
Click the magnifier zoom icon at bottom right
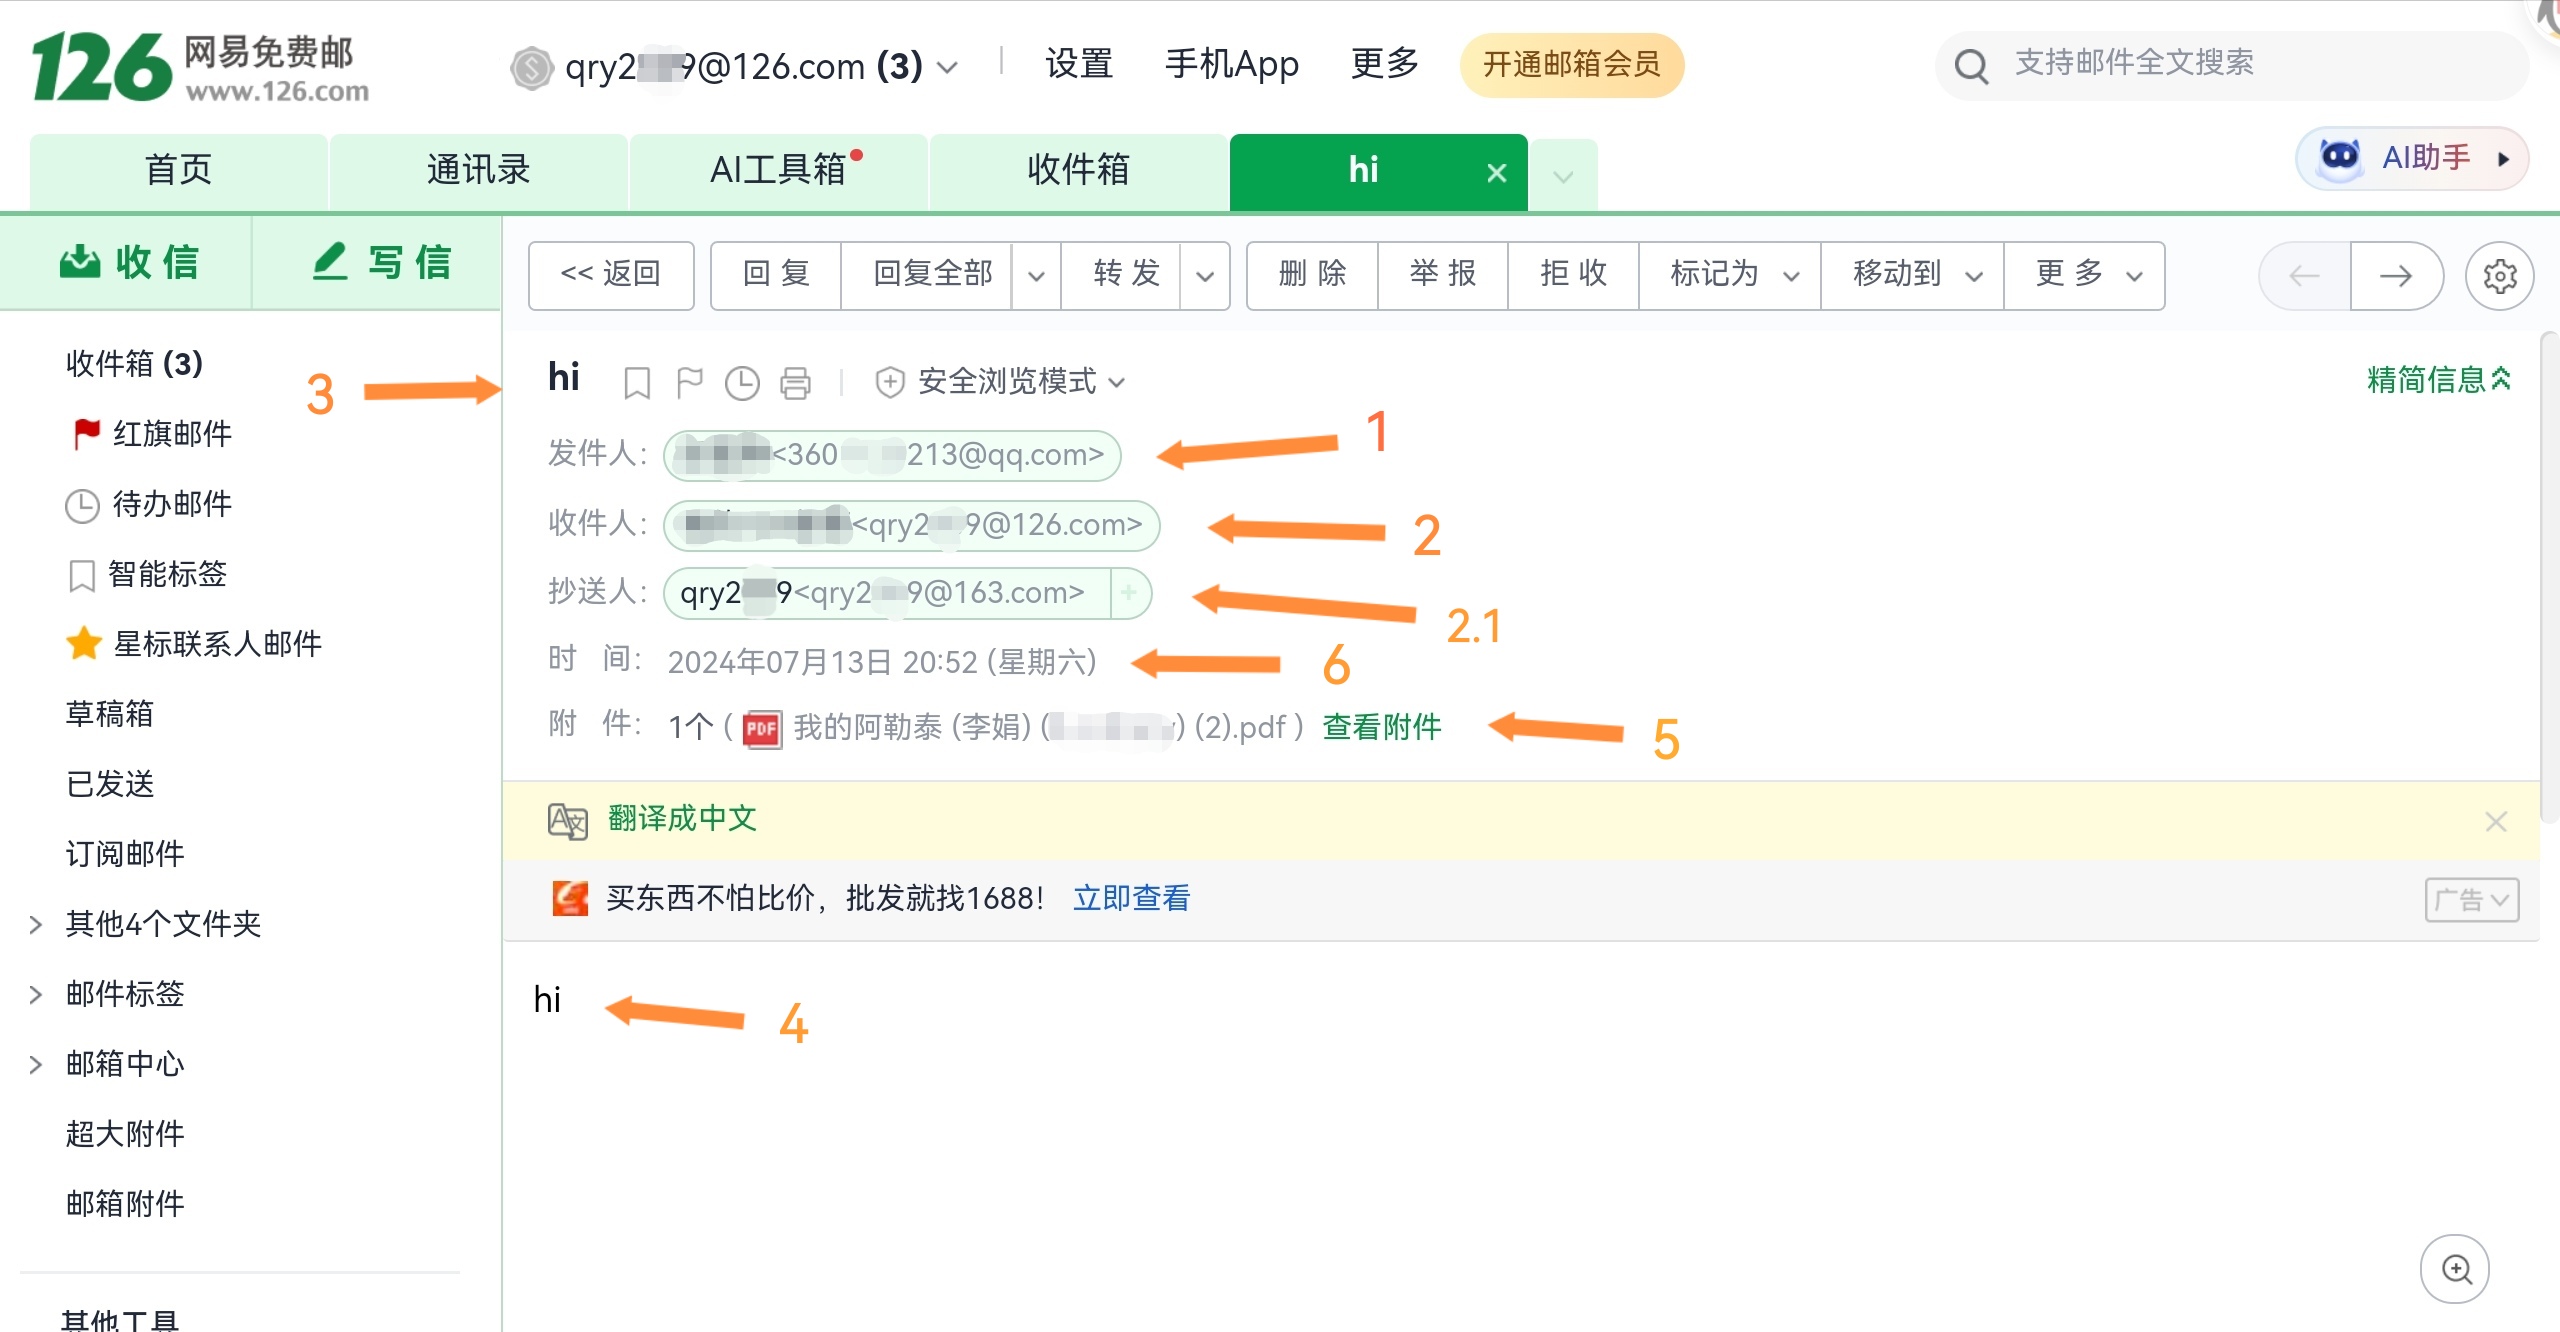(2455, 1269)
